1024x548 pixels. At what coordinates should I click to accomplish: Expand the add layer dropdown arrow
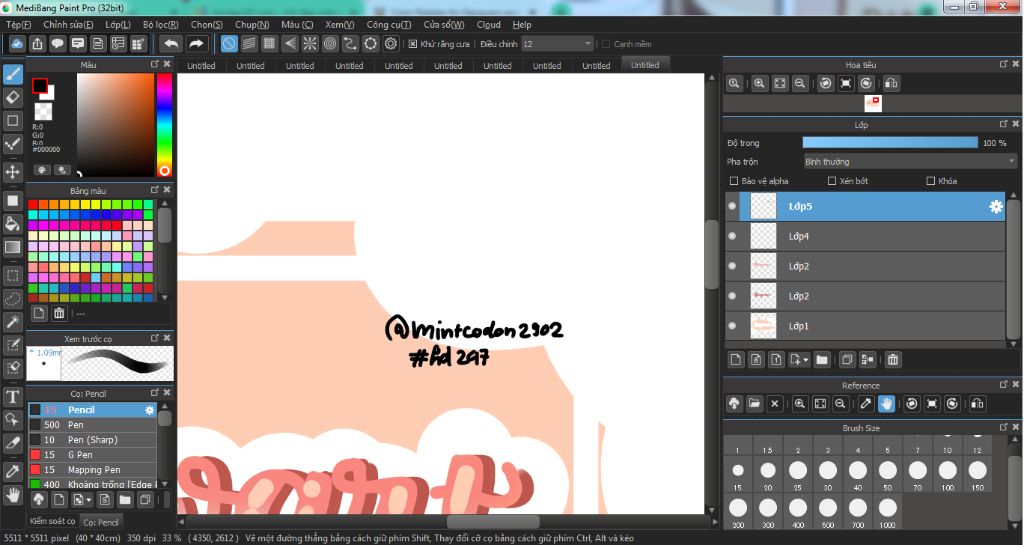807,360
